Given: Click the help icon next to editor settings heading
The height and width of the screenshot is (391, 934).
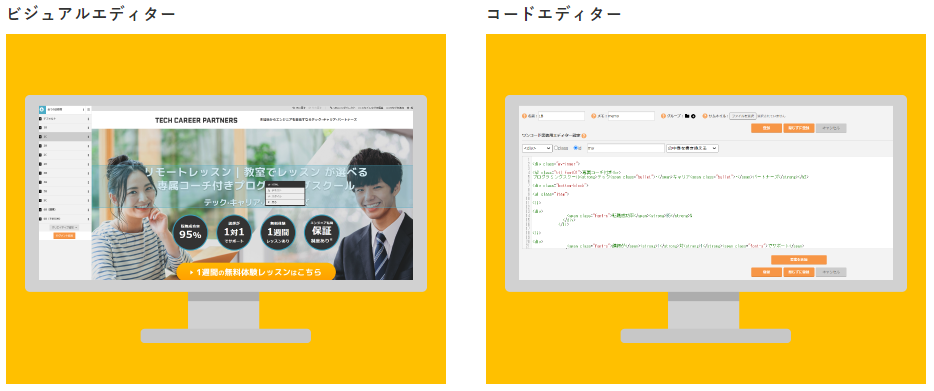Looking at the screenshot, I should (x=584, y=136).
